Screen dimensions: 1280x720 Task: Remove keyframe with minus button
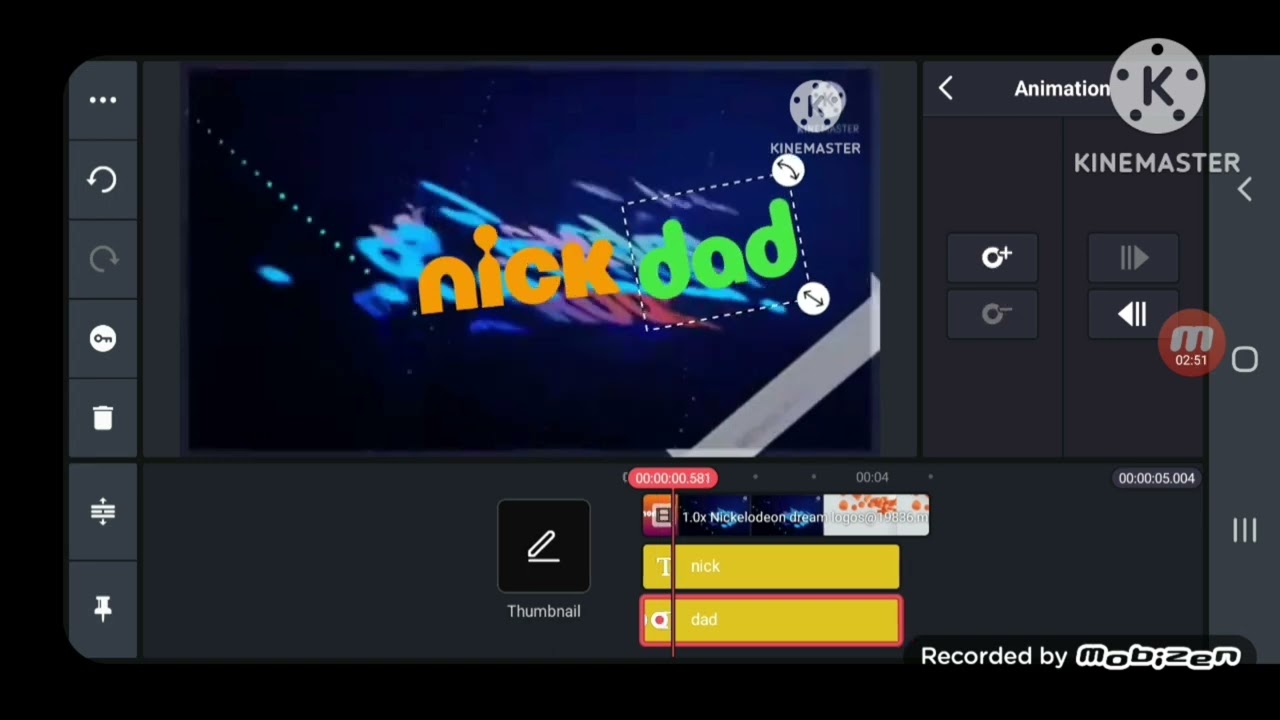(x=993, y=315)
